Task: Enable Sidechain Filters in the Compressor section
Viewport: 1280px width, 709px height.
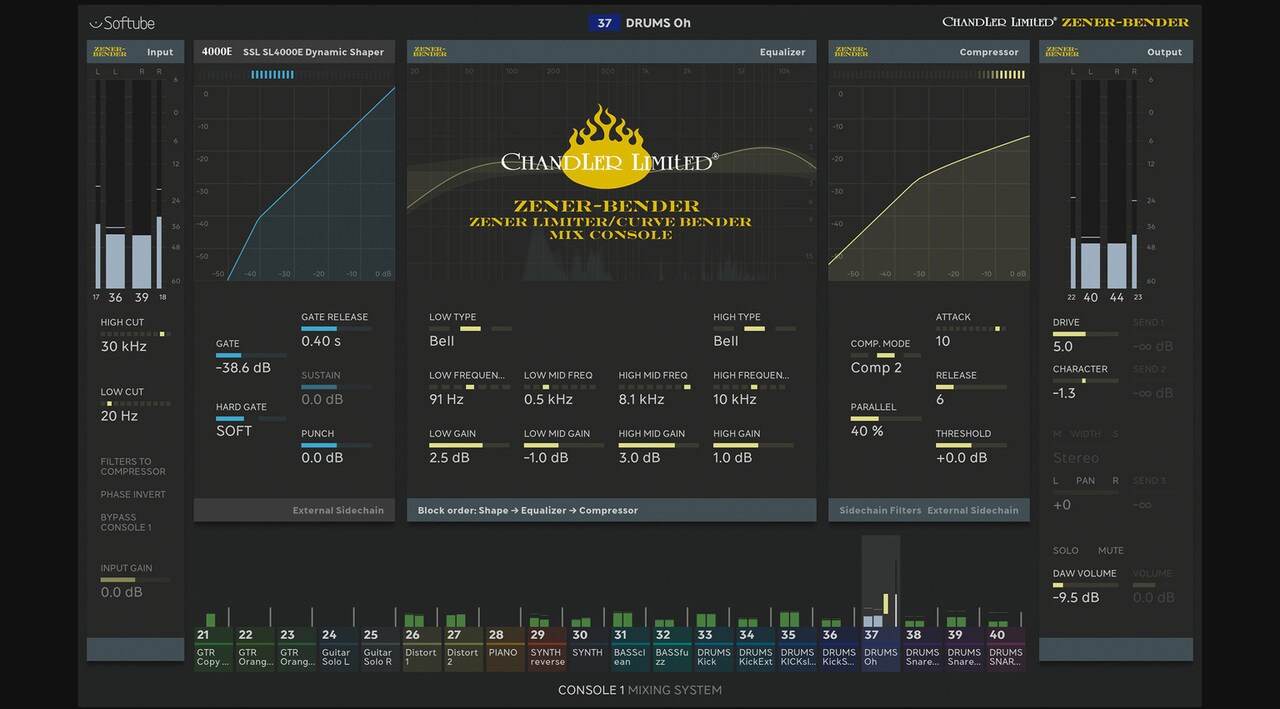Action: click(880, 510)
